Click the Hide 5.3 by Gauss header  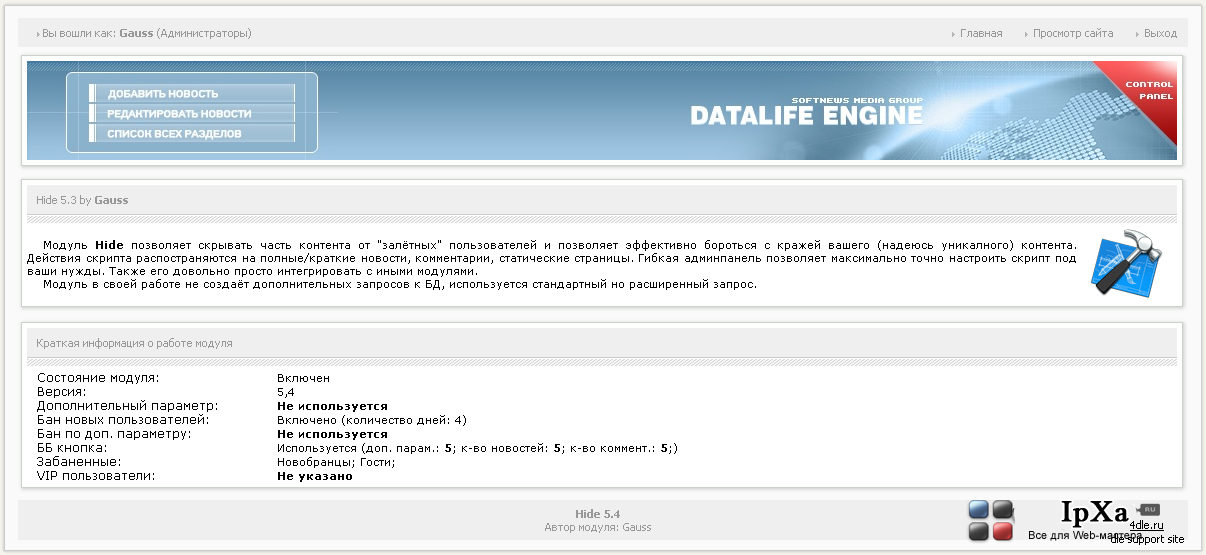click(x=82, y=200)
